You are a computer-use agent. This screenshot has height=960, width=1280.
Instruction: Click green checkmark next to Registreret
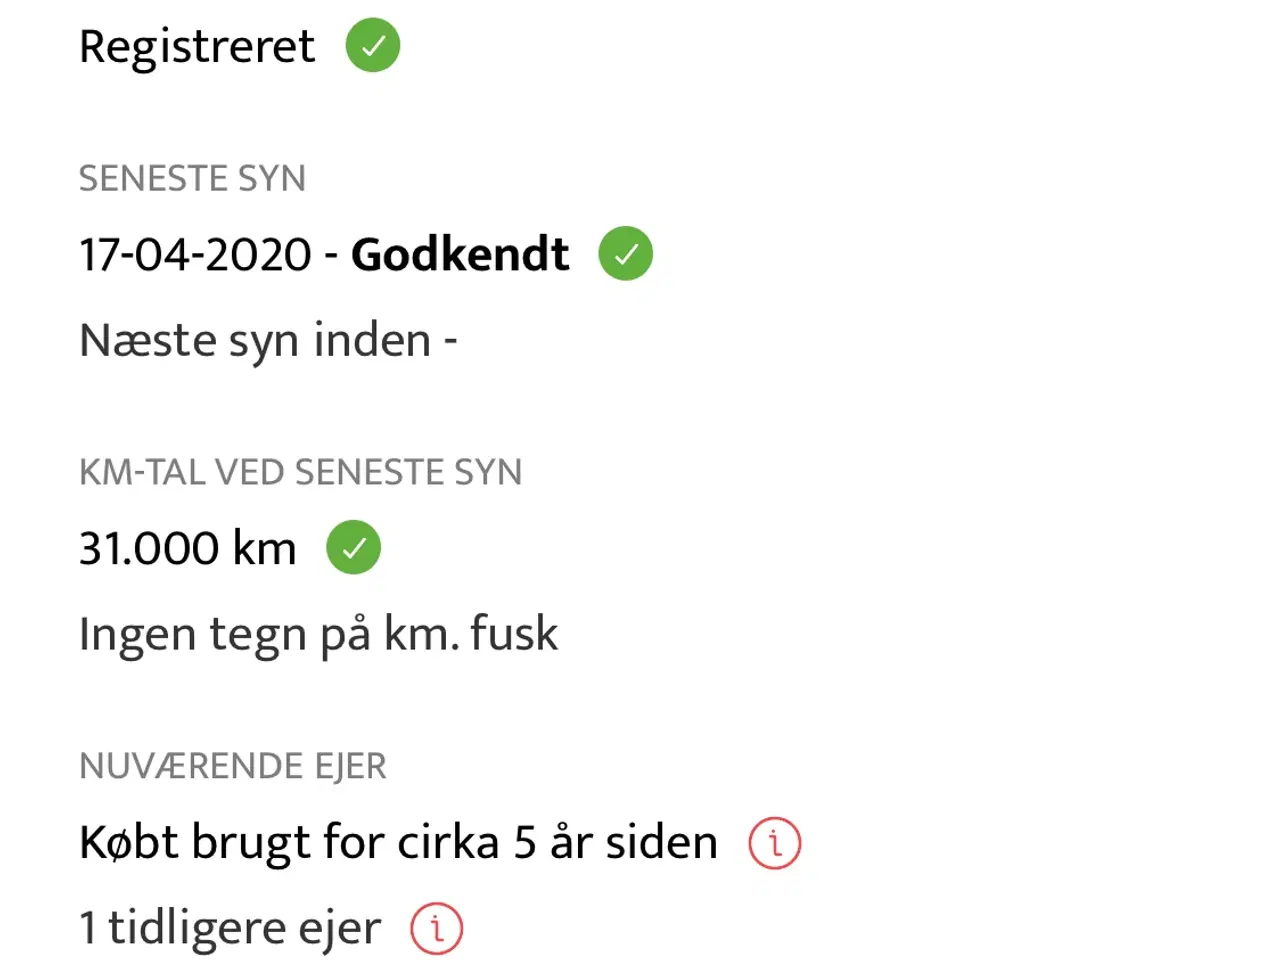[373, 46]
